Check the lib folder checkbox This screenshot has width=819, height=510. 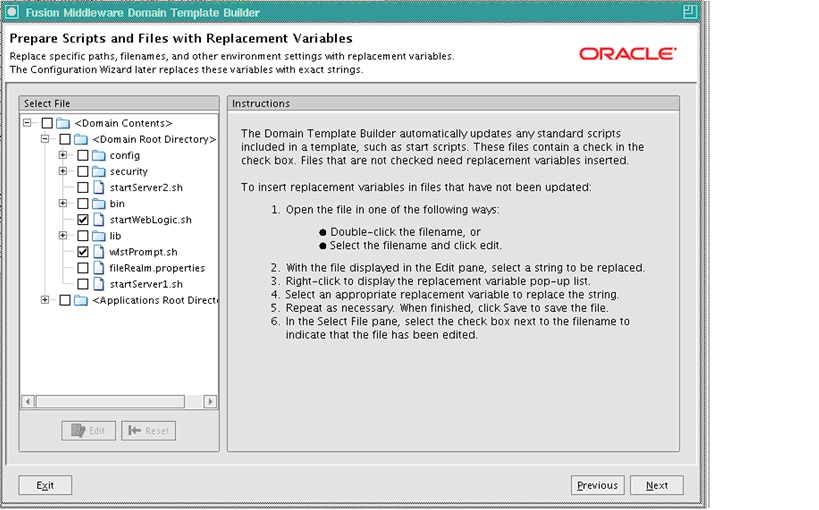[83, 236]
